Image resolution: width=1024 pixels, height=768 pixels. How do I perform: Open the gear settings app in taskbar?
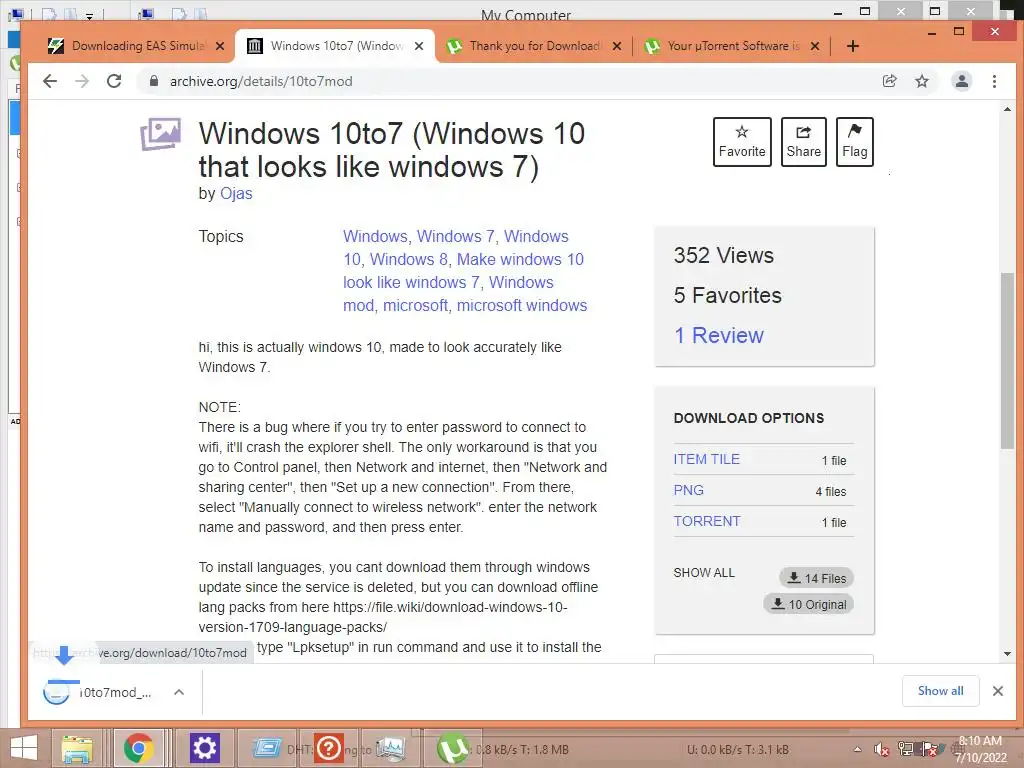coord(204,748)
